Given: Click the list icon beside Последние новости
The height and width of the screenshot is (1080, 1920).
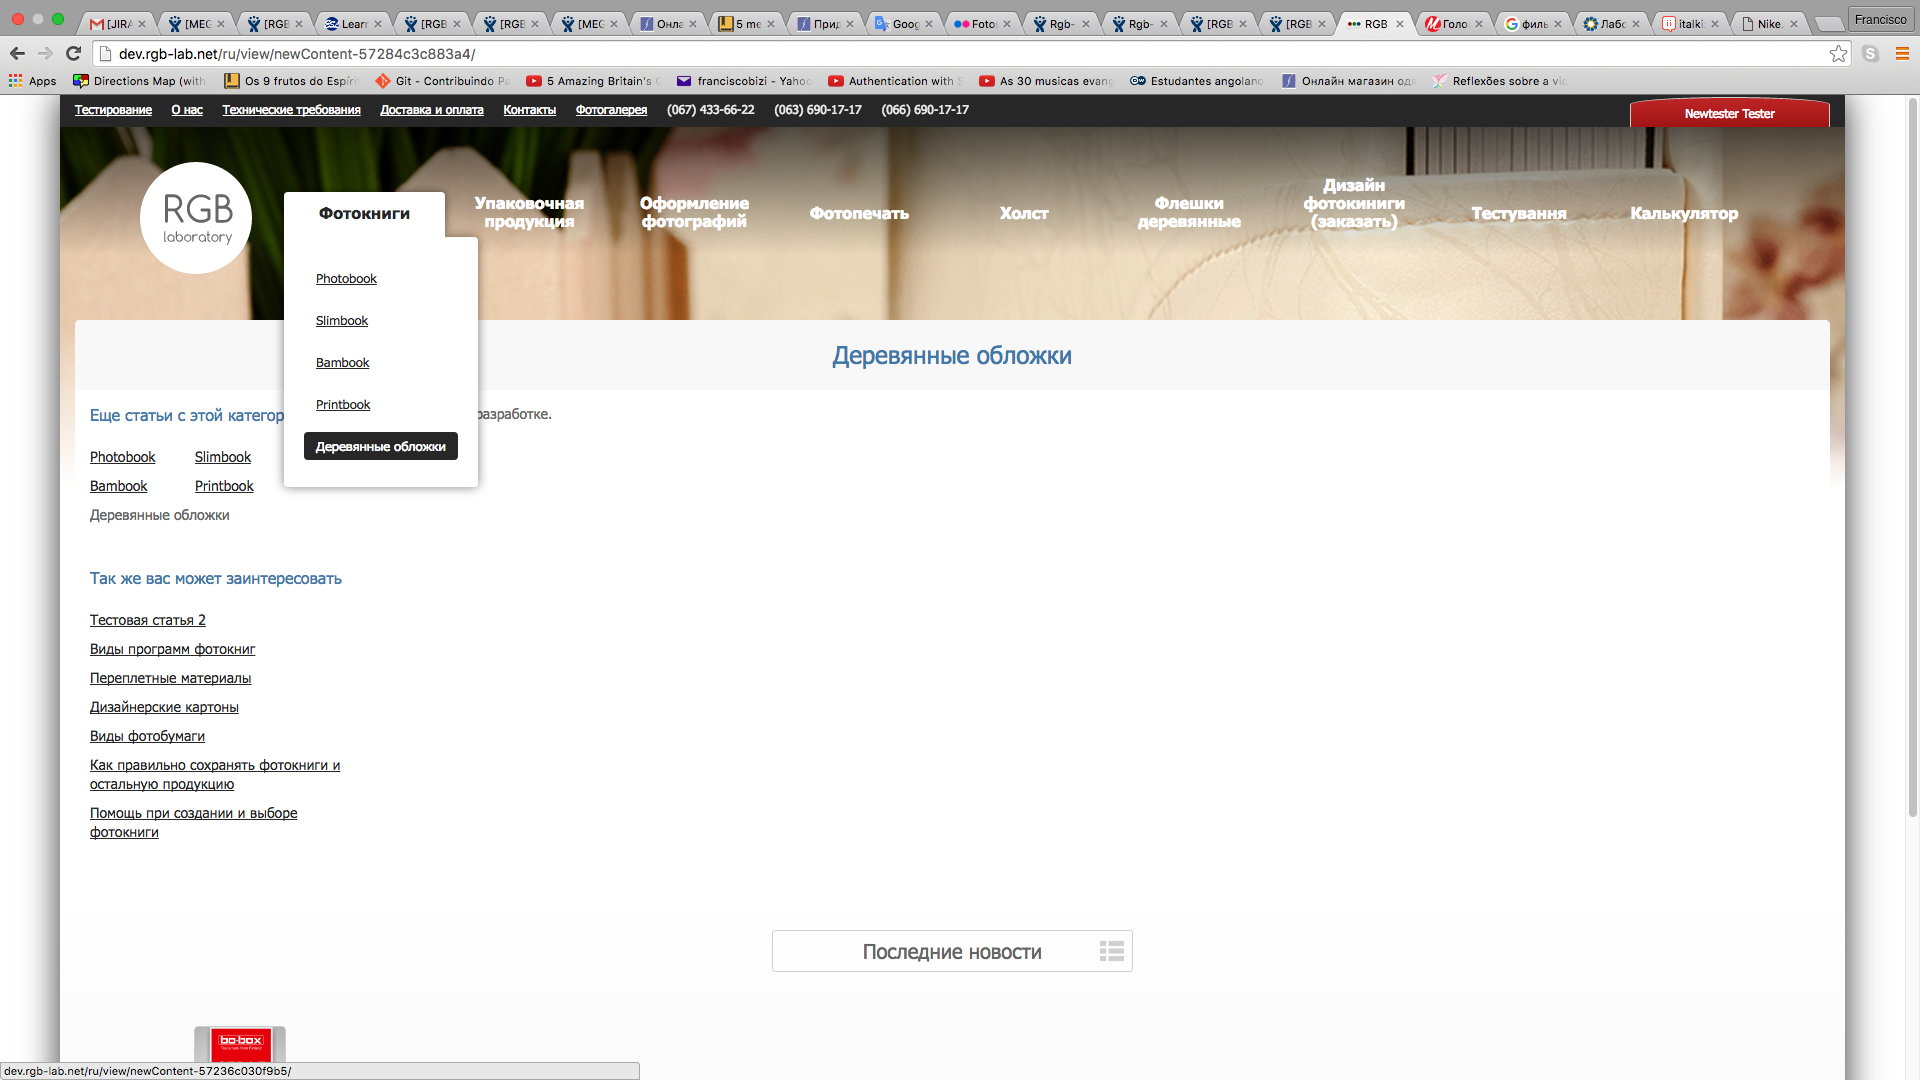Looking at the screenshot, I should coord(1111,951).
